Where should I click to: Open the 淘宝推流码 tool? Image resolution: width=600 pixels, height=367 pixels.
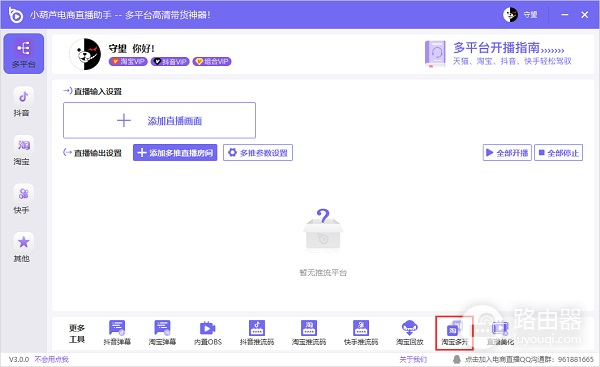coord(309,333)
